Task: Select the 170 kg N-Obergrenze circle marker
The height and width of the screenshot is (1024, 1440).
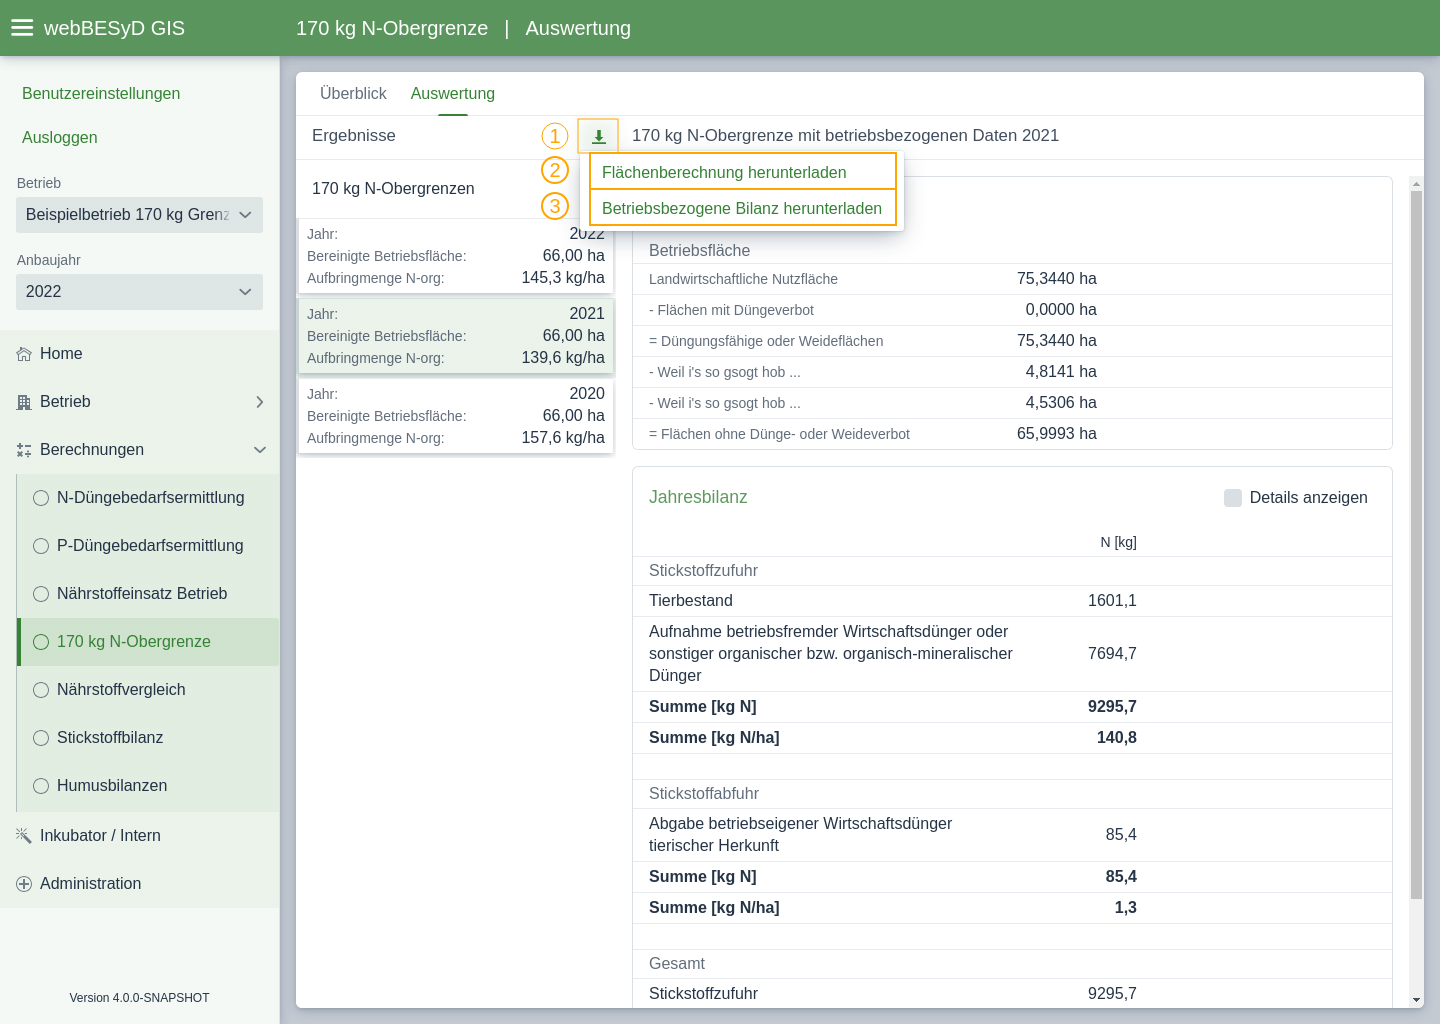Action: (x=41, y=642)
